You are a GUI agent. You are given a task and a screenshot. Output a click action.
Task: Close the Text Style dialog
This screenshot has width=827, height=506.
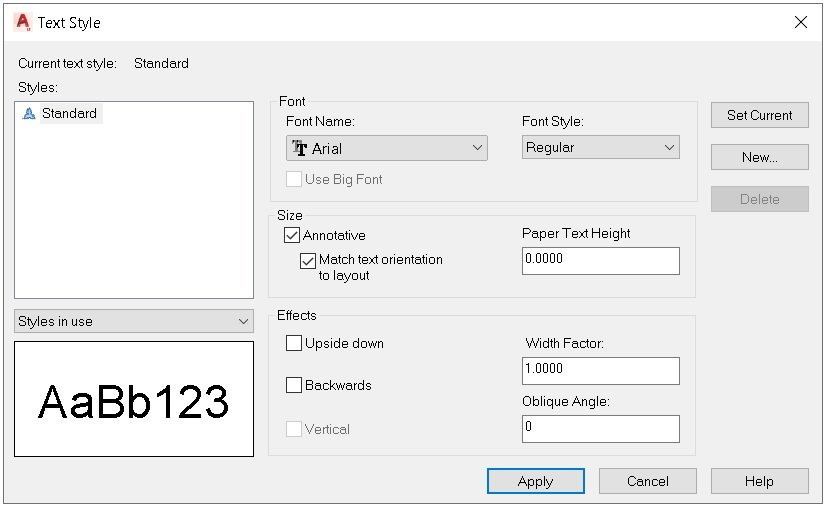pos(801,22)
